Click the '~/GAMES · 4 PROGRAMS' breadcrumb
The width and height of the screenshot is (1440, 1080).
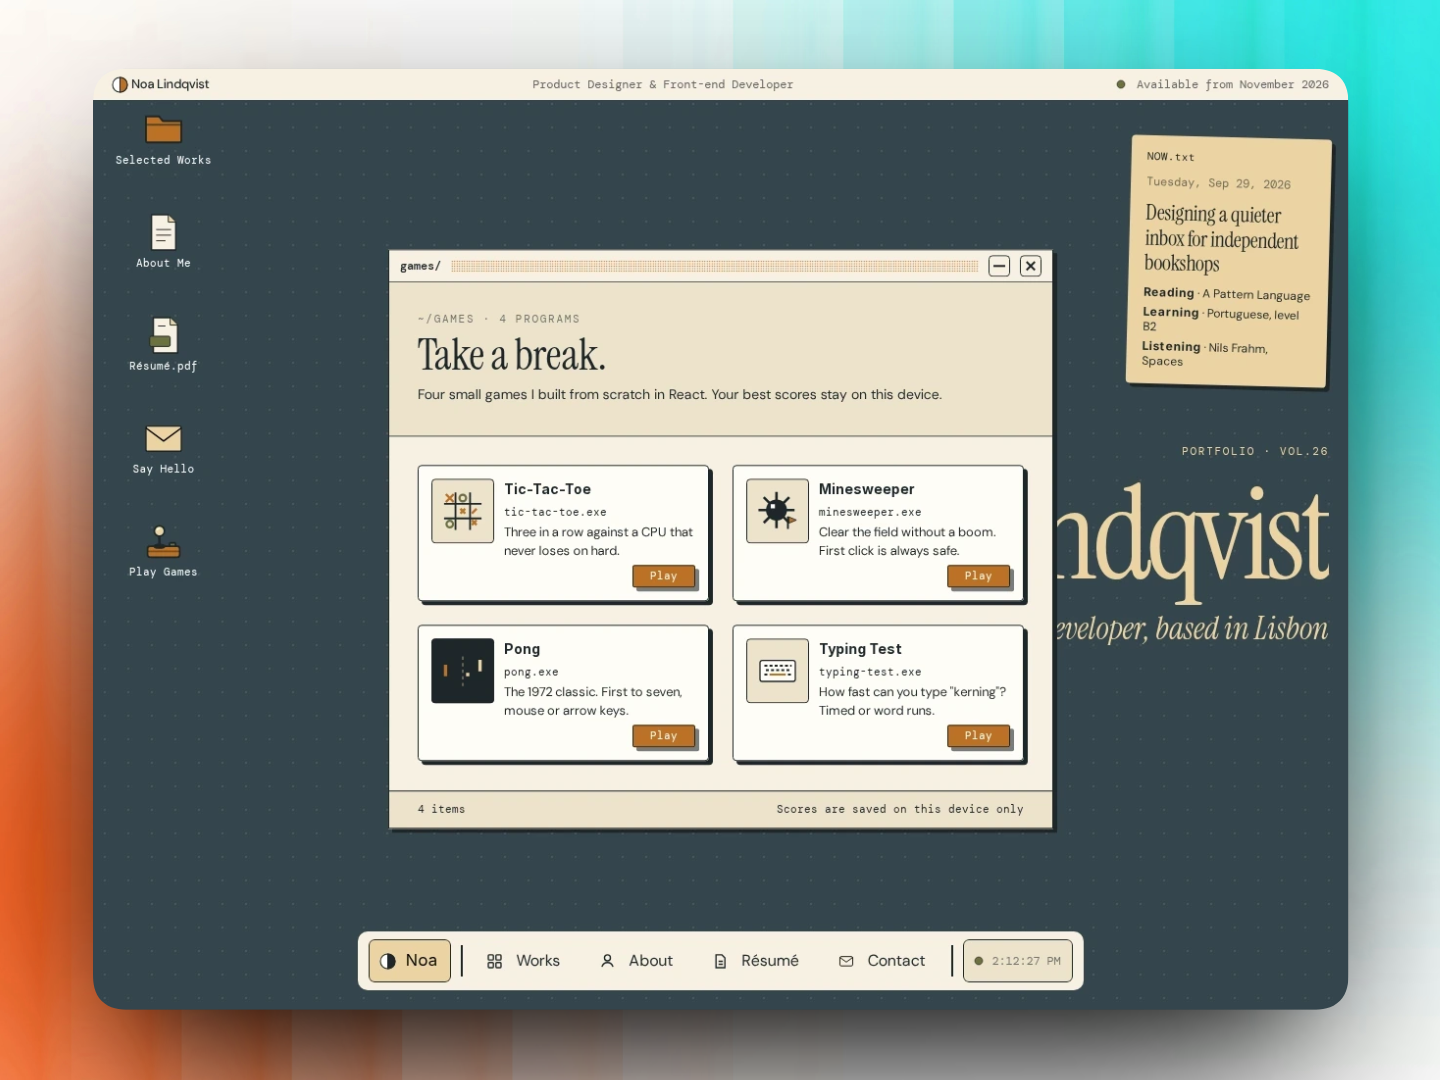pyautogui.click(x=499, y=319)
